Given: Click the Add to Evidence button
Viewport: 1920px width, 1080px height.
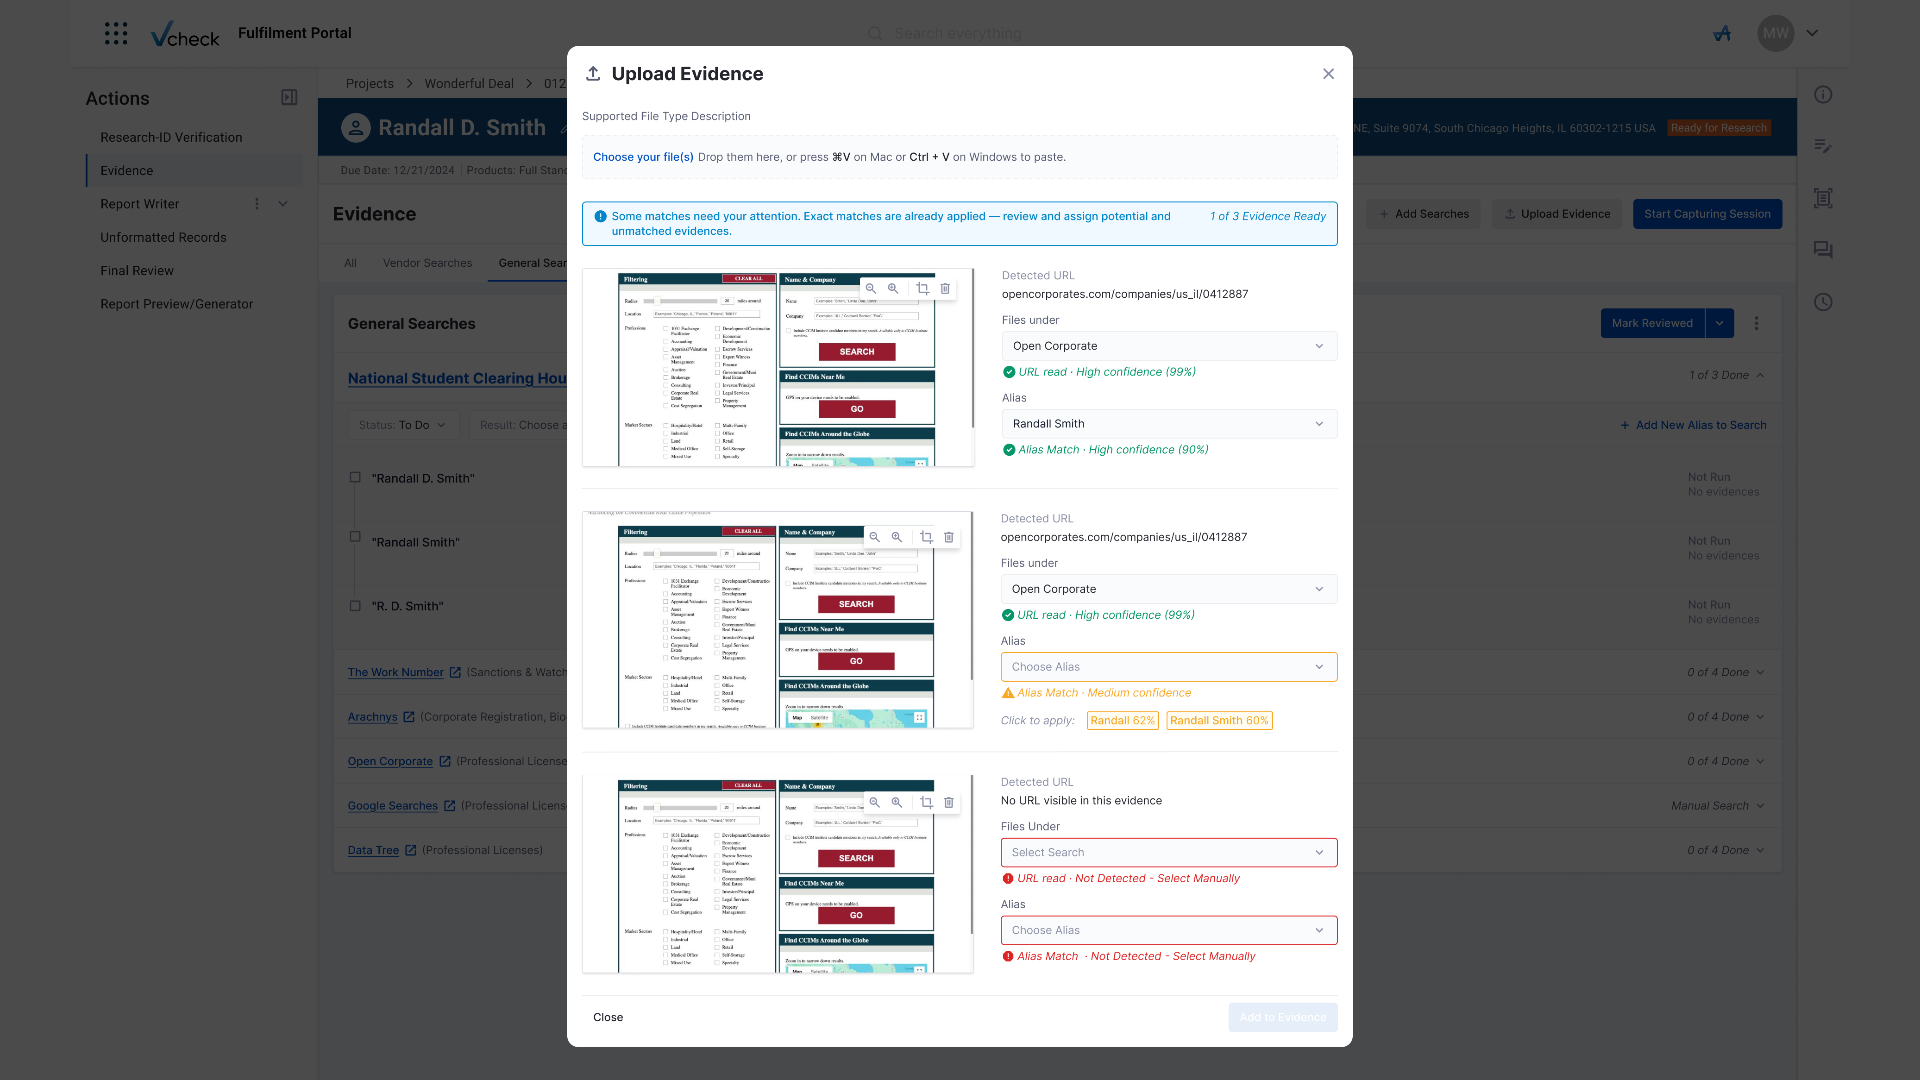Looking at the screenshot, I should pos(1283,1017).
